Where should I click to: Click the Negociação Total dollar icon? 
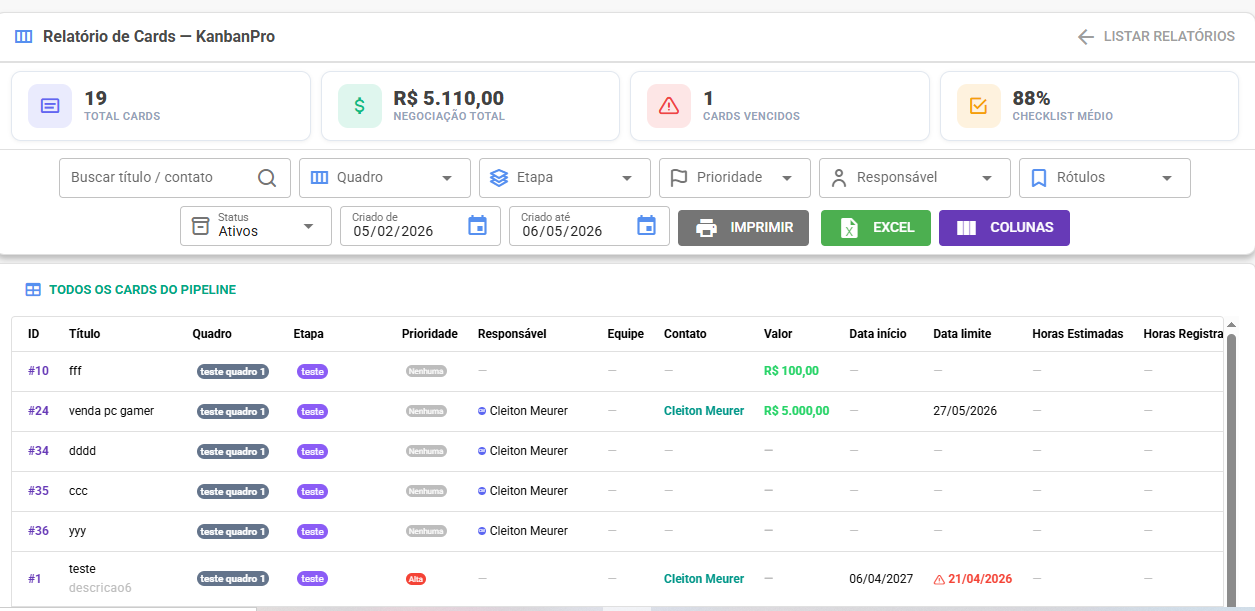click(x=360, y=106)
